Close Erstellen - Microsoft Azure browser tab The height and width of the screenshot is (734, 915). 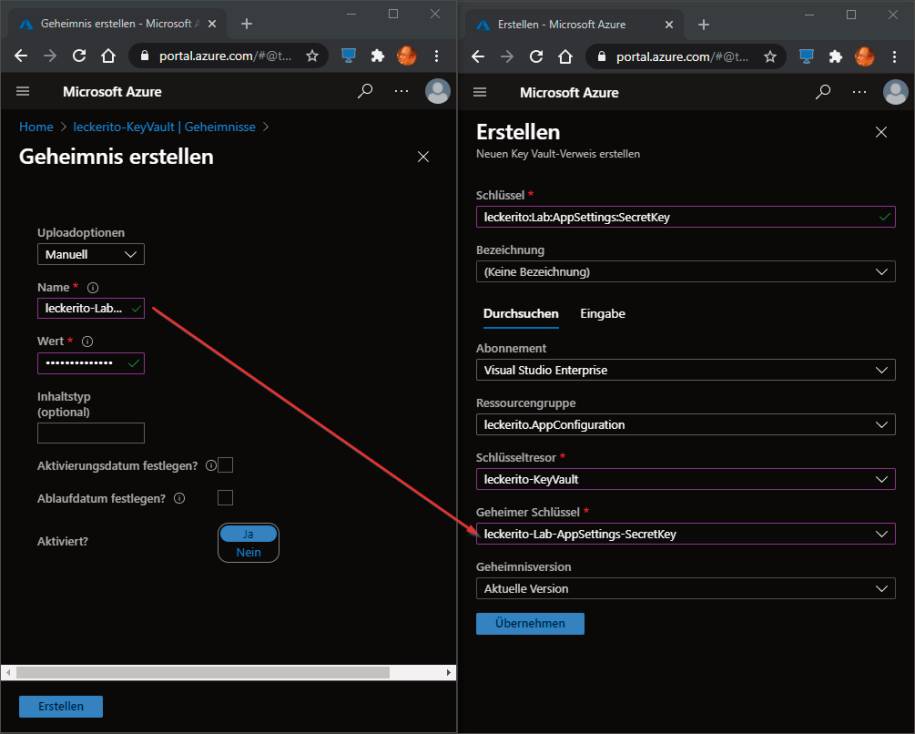pos(669,25)
